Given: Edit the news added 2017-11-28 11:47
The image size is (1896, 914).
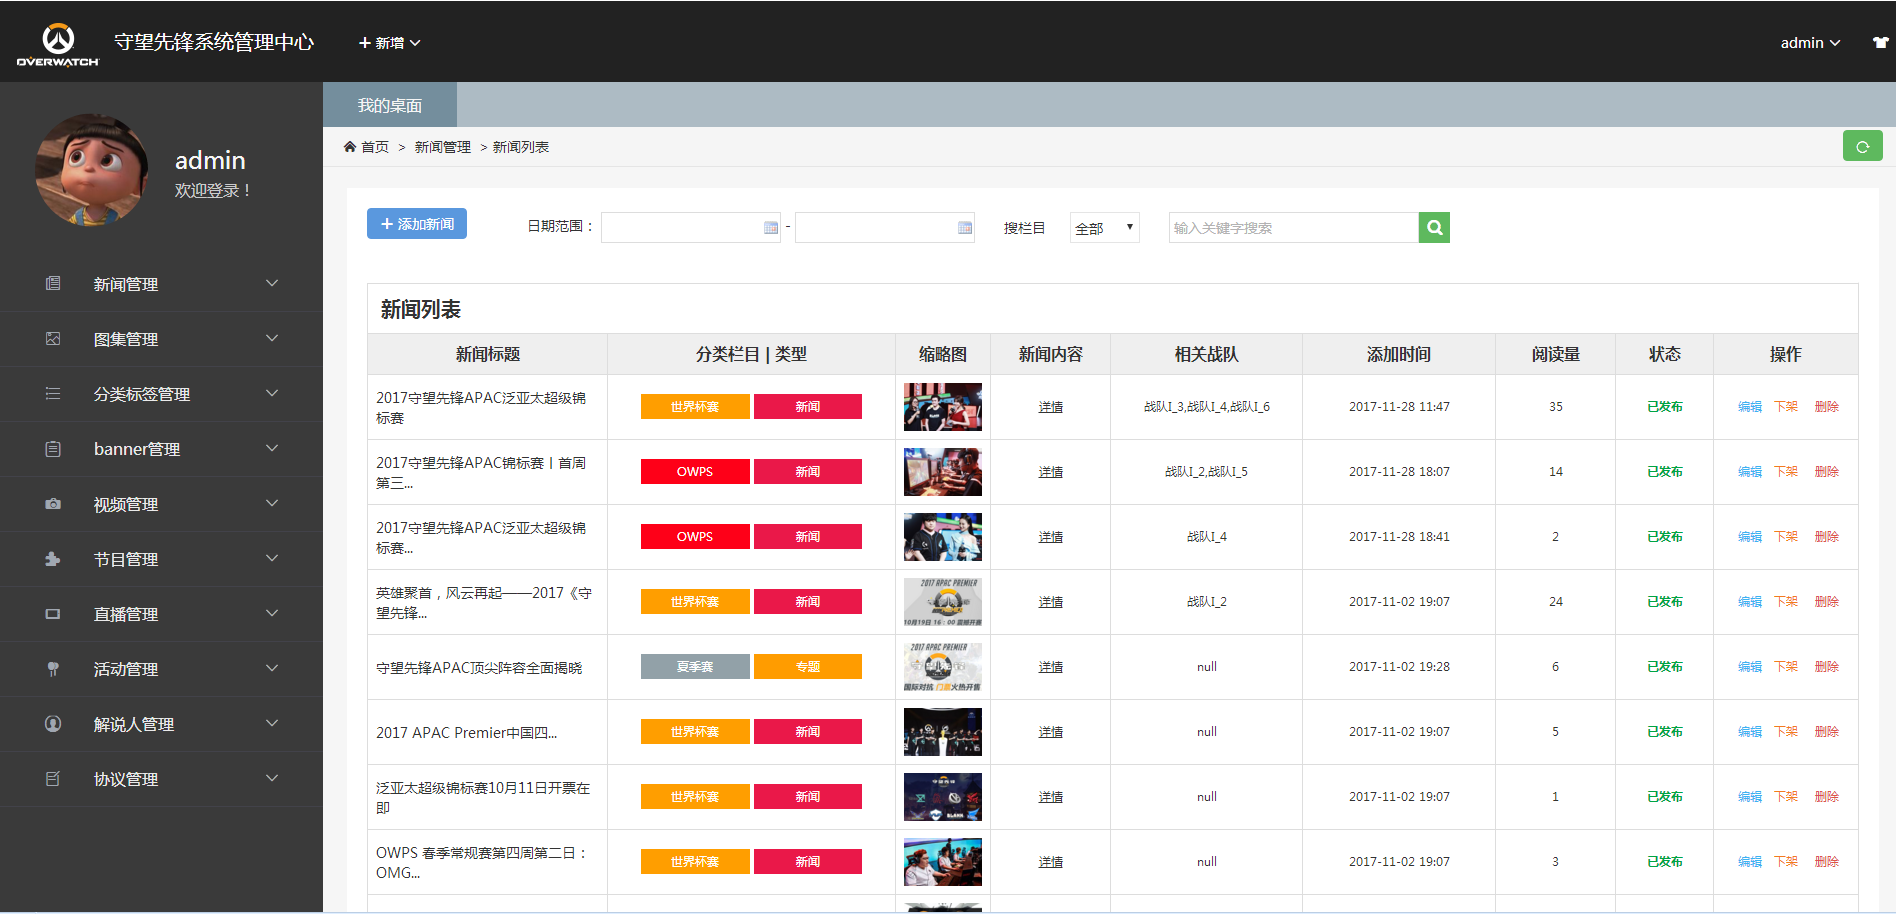Looking at the screenshot, I should point(1749,407).
